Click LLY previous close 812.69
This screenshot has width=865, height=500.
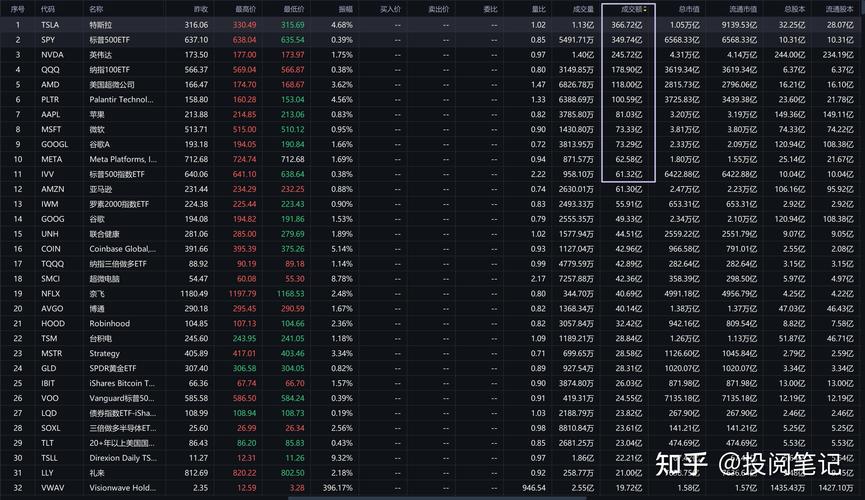(196, 473)
